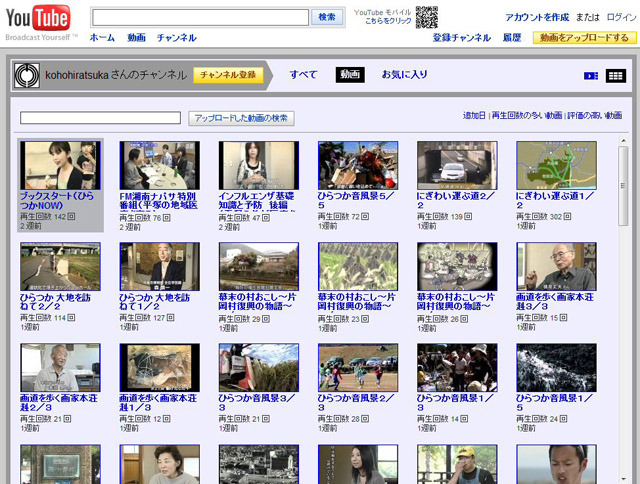The image size is (640, 484).
Task: Open ひらつか音風景2/3 thumbnail
Action: point(358,368)
